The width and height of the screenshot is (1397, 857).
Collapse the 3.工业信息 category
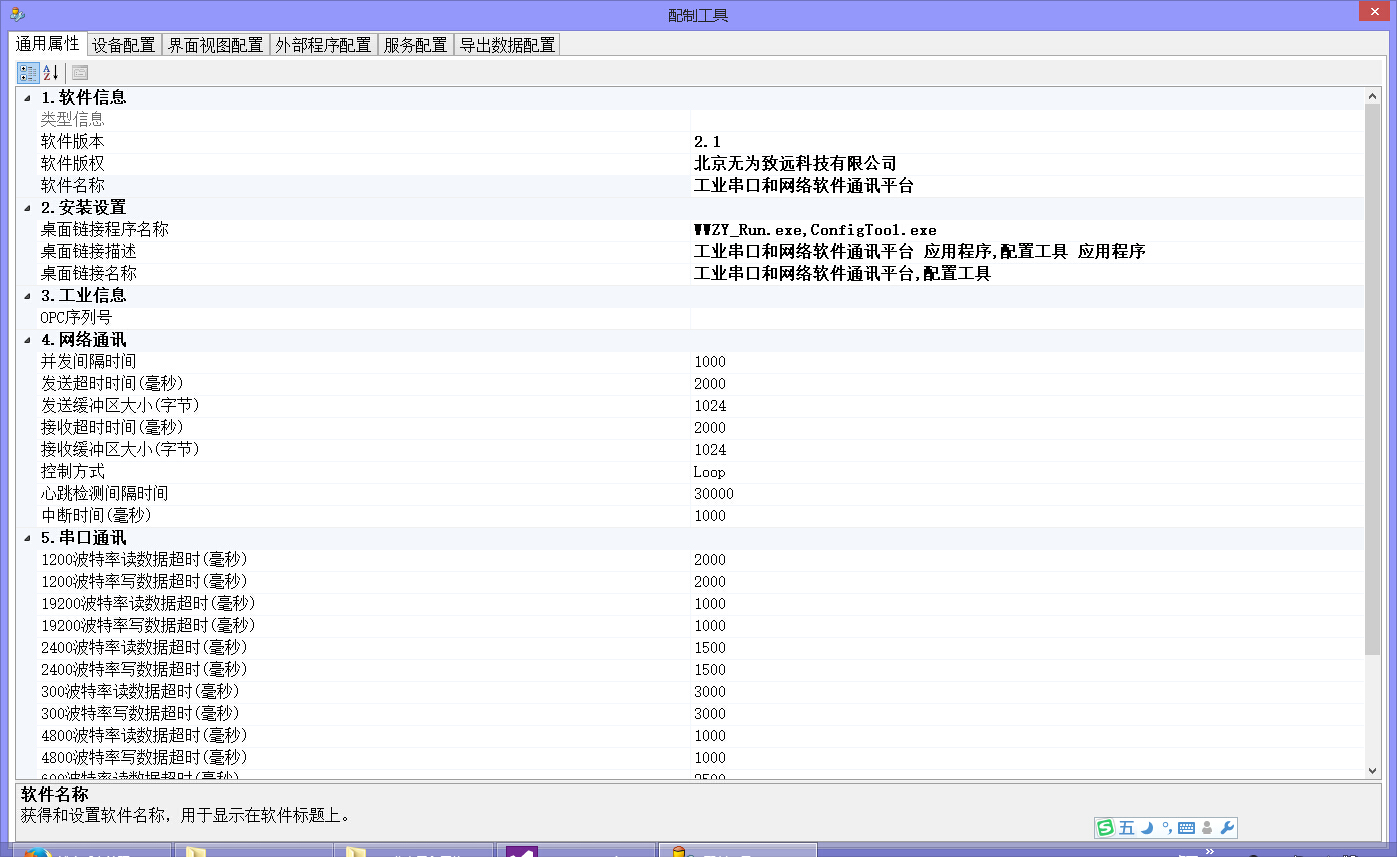pos(27,296)
